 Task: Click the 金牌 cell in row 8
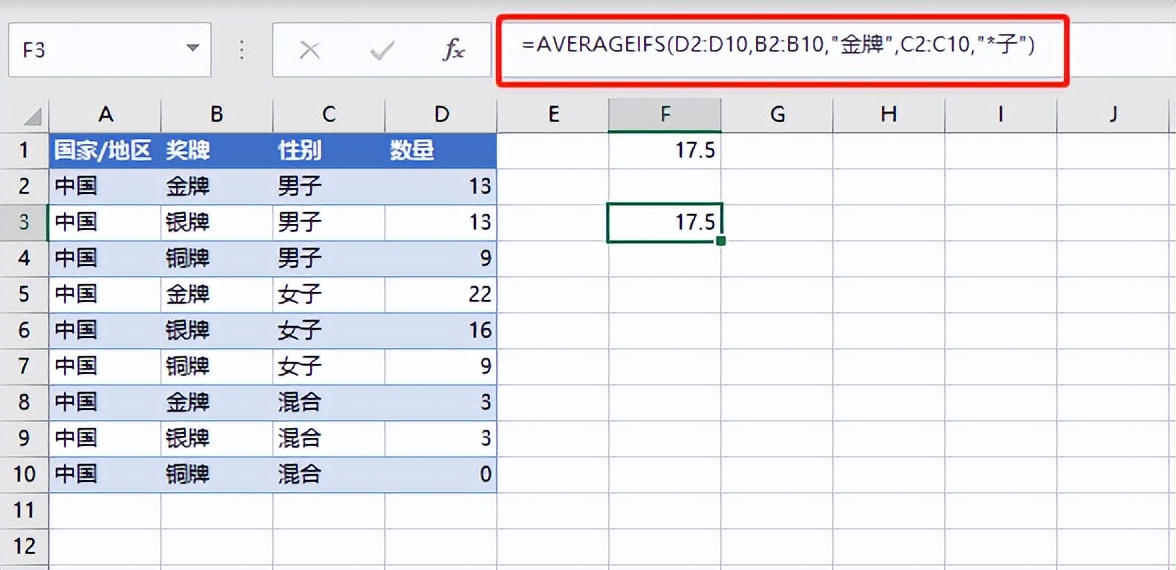point(217,403)
